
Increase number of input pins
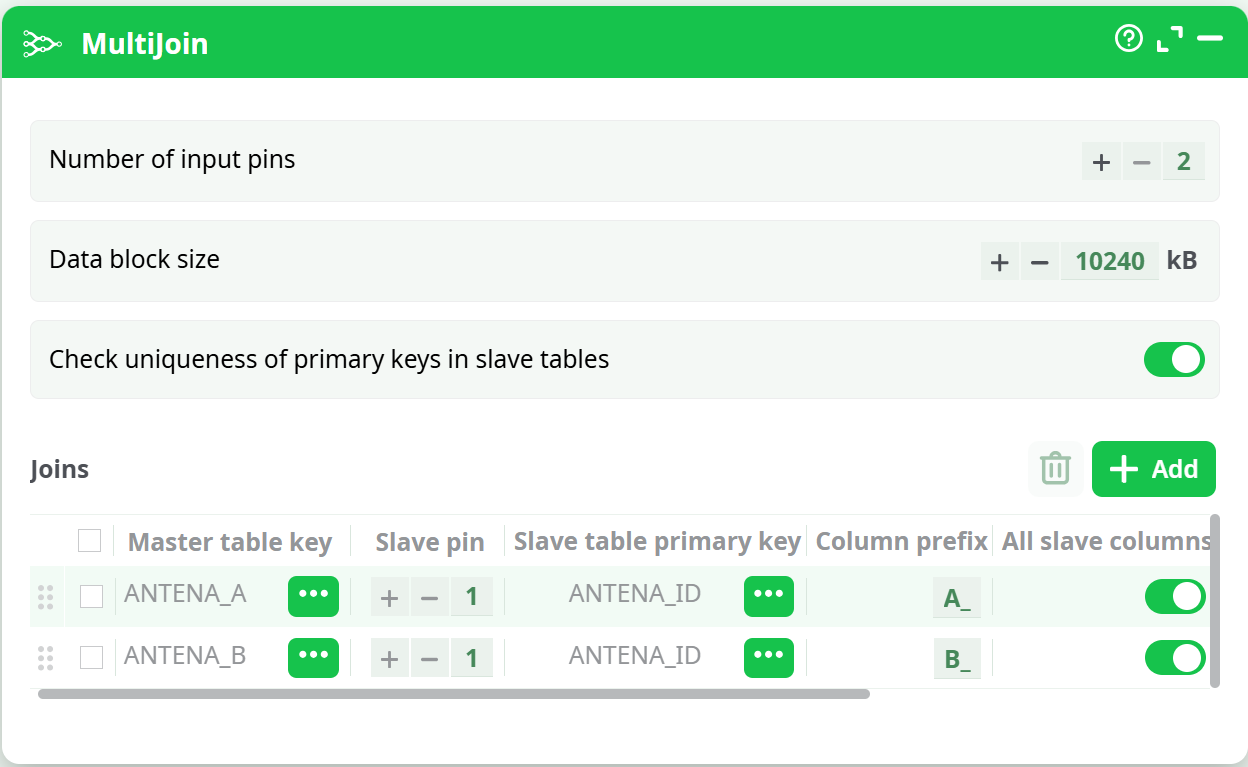pyautogui.click(x=1101, y=162)
